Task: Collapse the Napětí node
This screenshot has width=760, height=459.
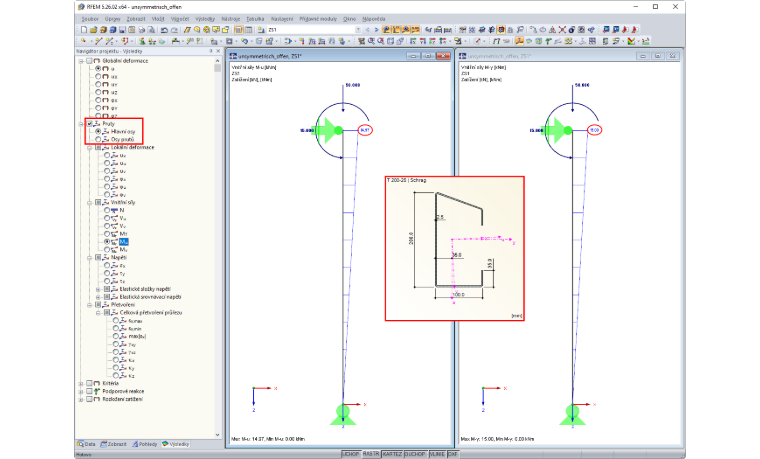Action: click(90, 258)
